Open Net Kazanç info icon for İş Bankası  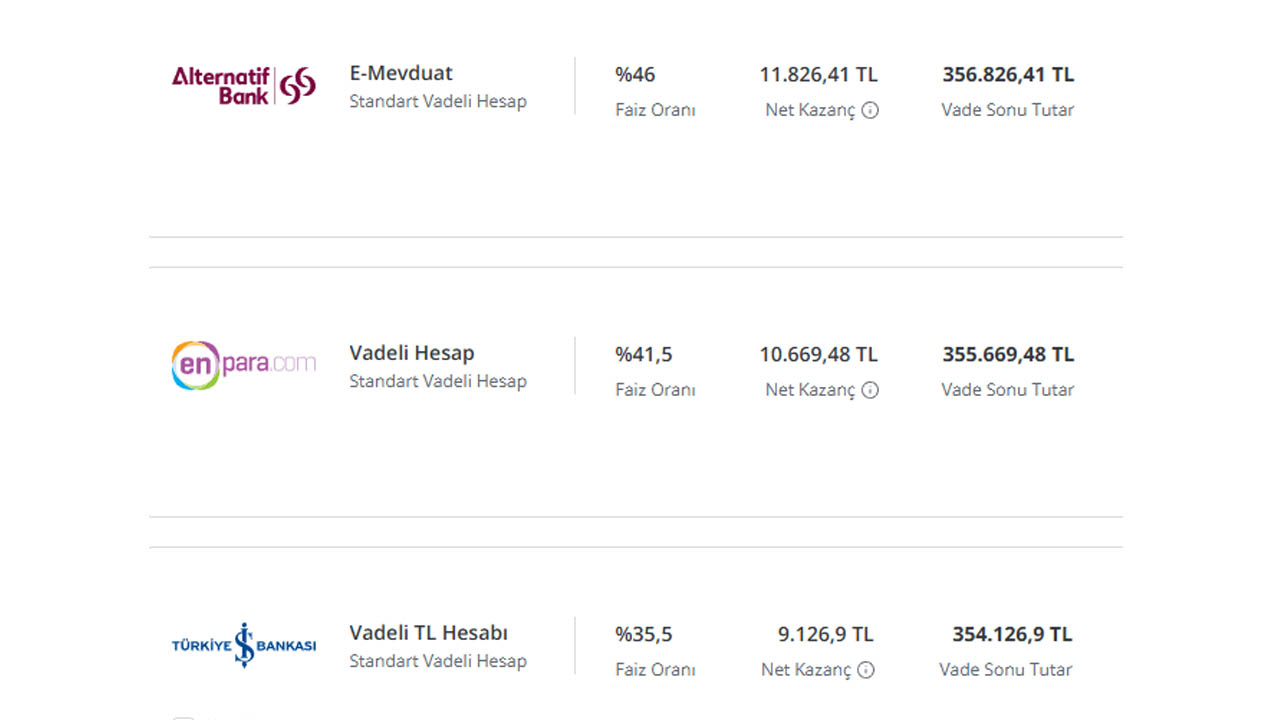click(866, 670)
